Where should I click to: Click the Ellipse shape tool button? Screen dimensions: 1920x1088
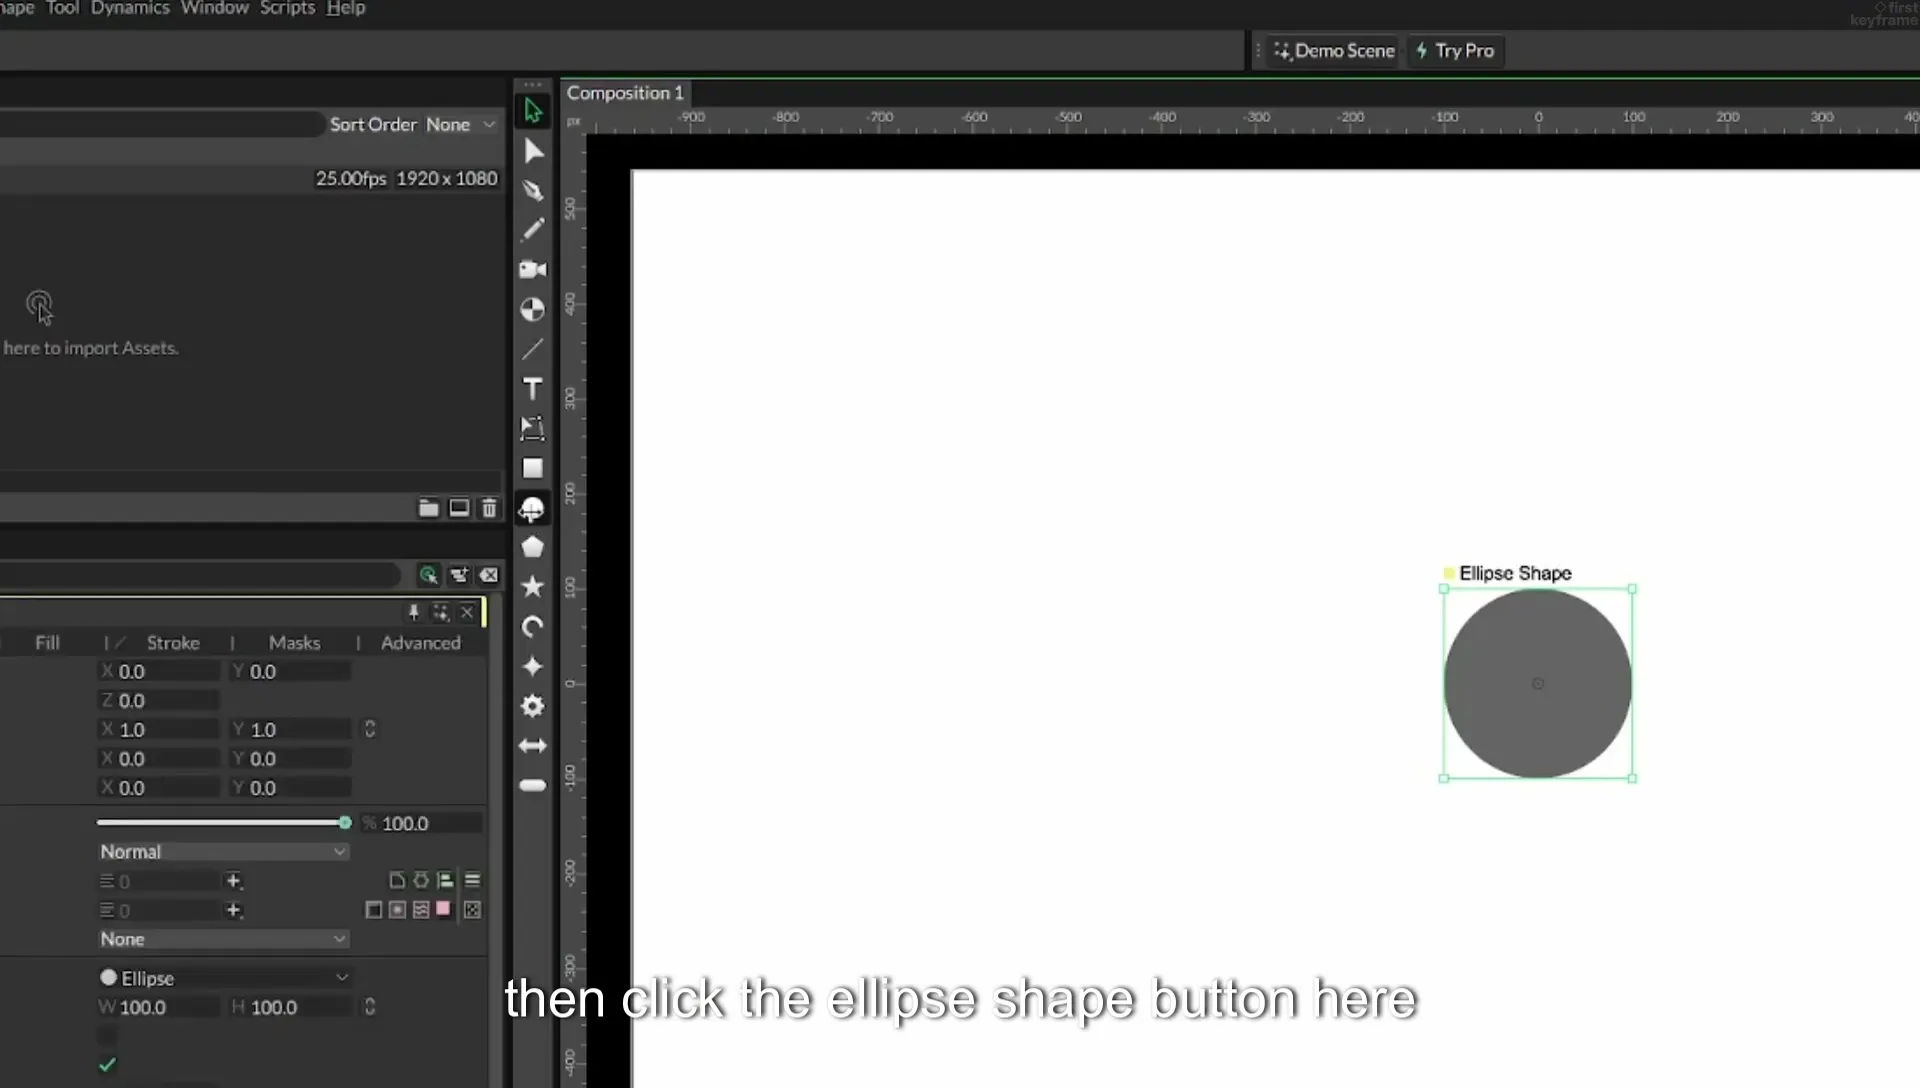[532, 509]
